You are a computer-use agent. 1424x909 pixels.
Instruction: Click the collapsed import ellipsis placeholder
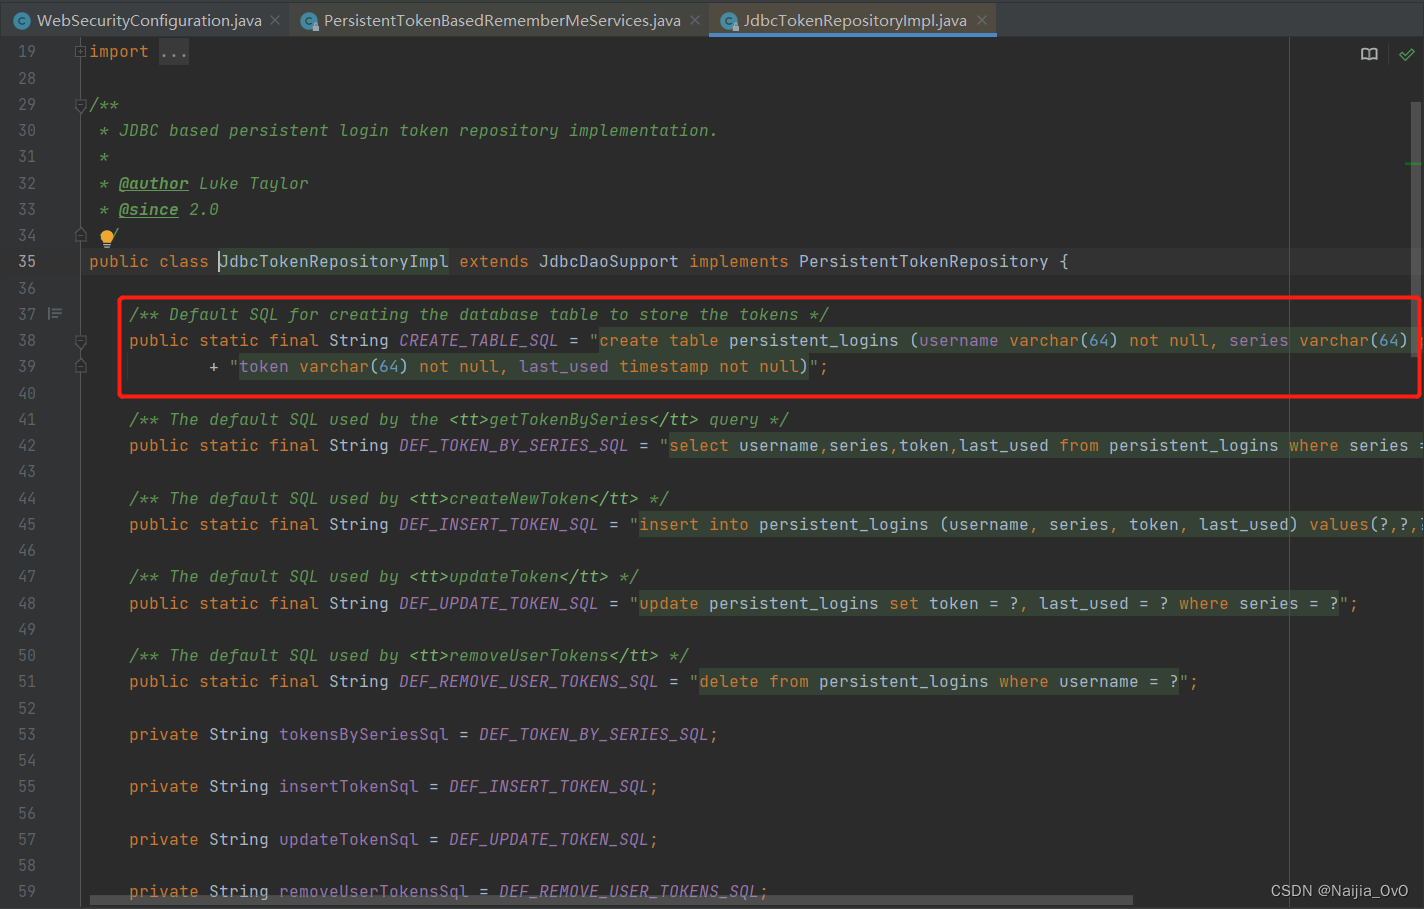174,52
